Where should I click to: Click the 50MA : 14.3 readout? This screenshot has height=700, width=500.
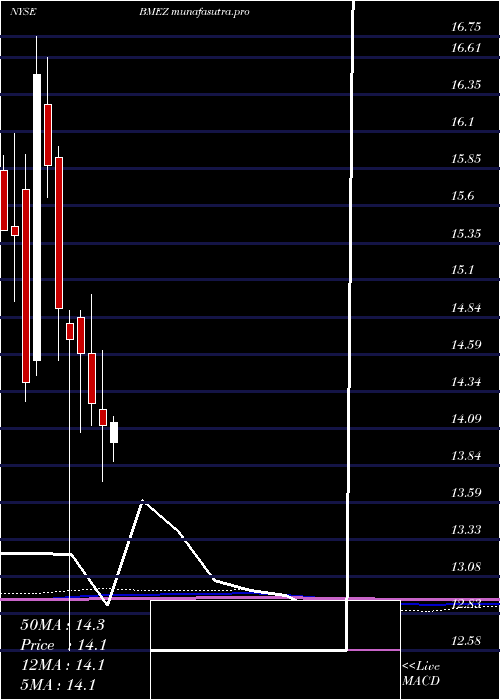pyautogui.click(x=62, y=625)
